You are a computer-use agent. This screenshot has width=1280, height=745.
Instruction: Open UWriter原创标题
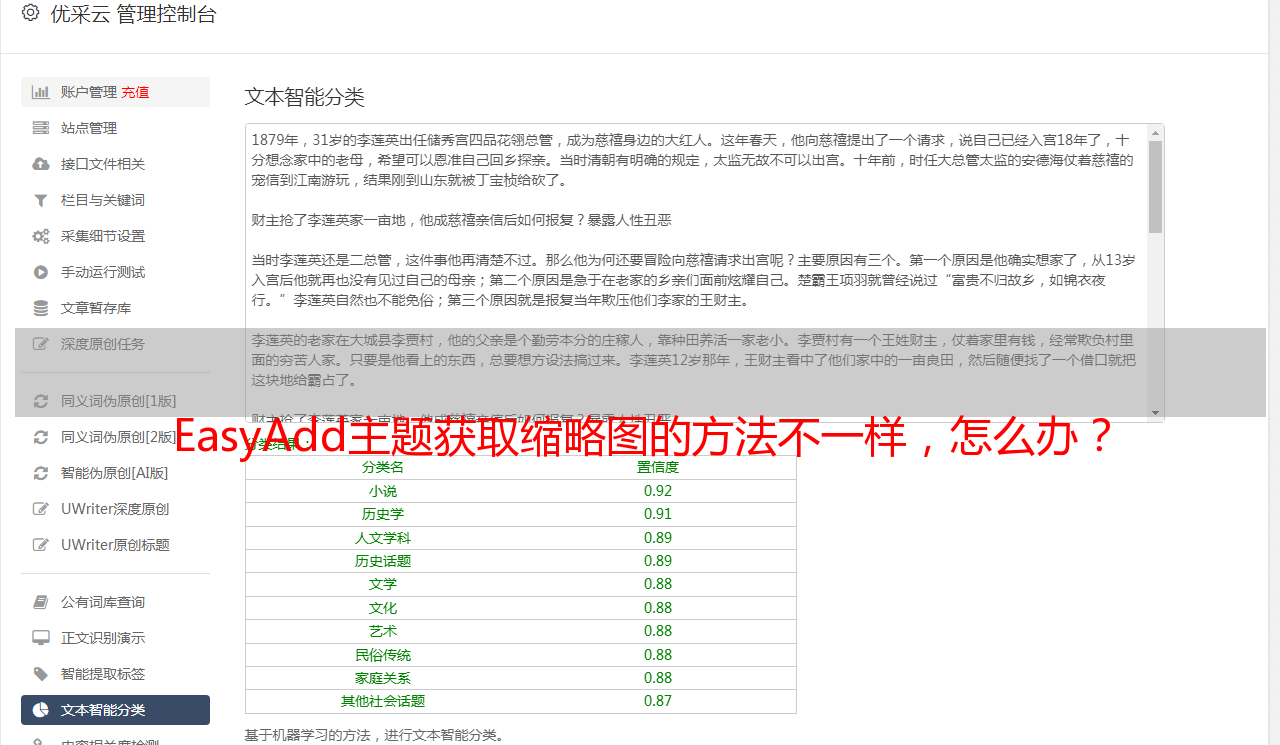115,545
